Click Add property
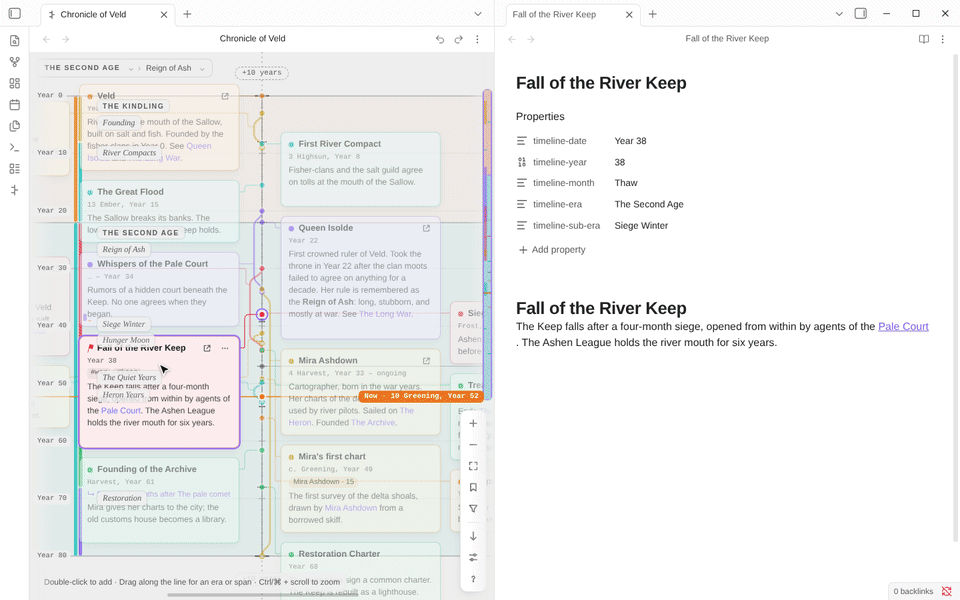Viewport: 960px width, 600px height. [552, 250]
